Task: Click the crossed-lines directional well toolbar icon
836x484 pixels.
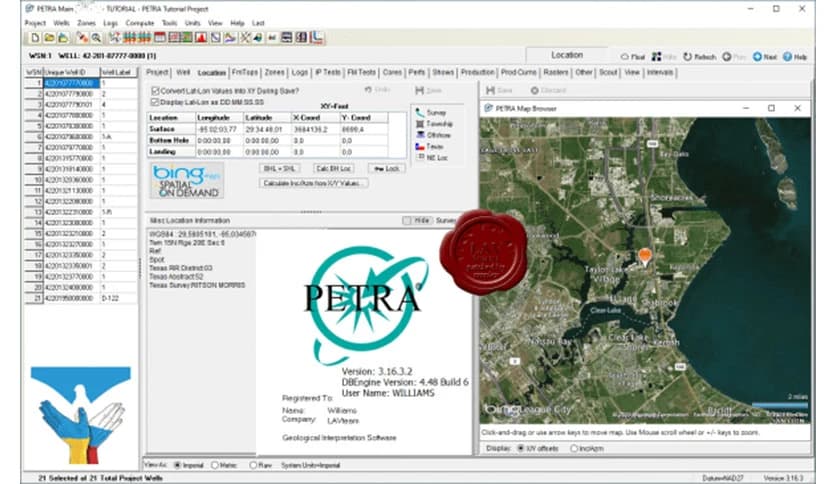Action: pyautogui.click(x=245, y=37)
